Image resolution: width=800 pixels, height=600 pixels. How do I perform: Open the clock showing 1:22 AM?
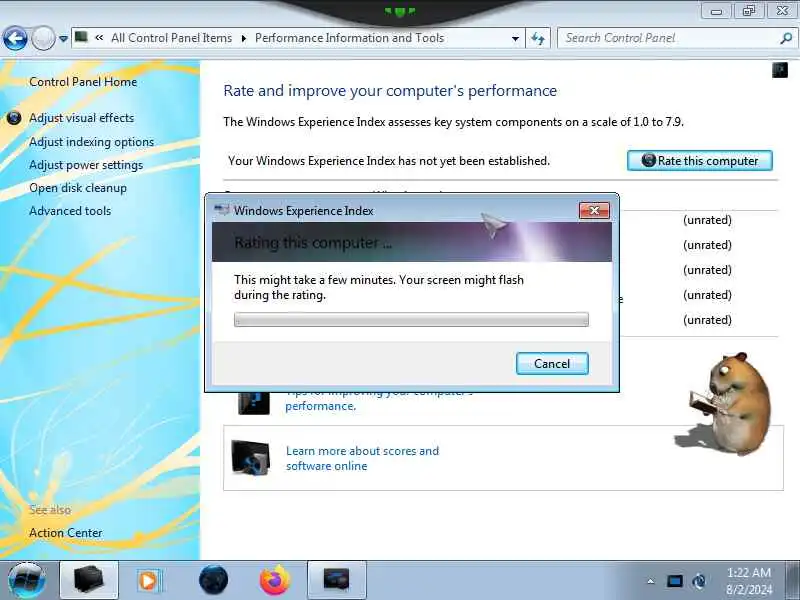(749, 581)
